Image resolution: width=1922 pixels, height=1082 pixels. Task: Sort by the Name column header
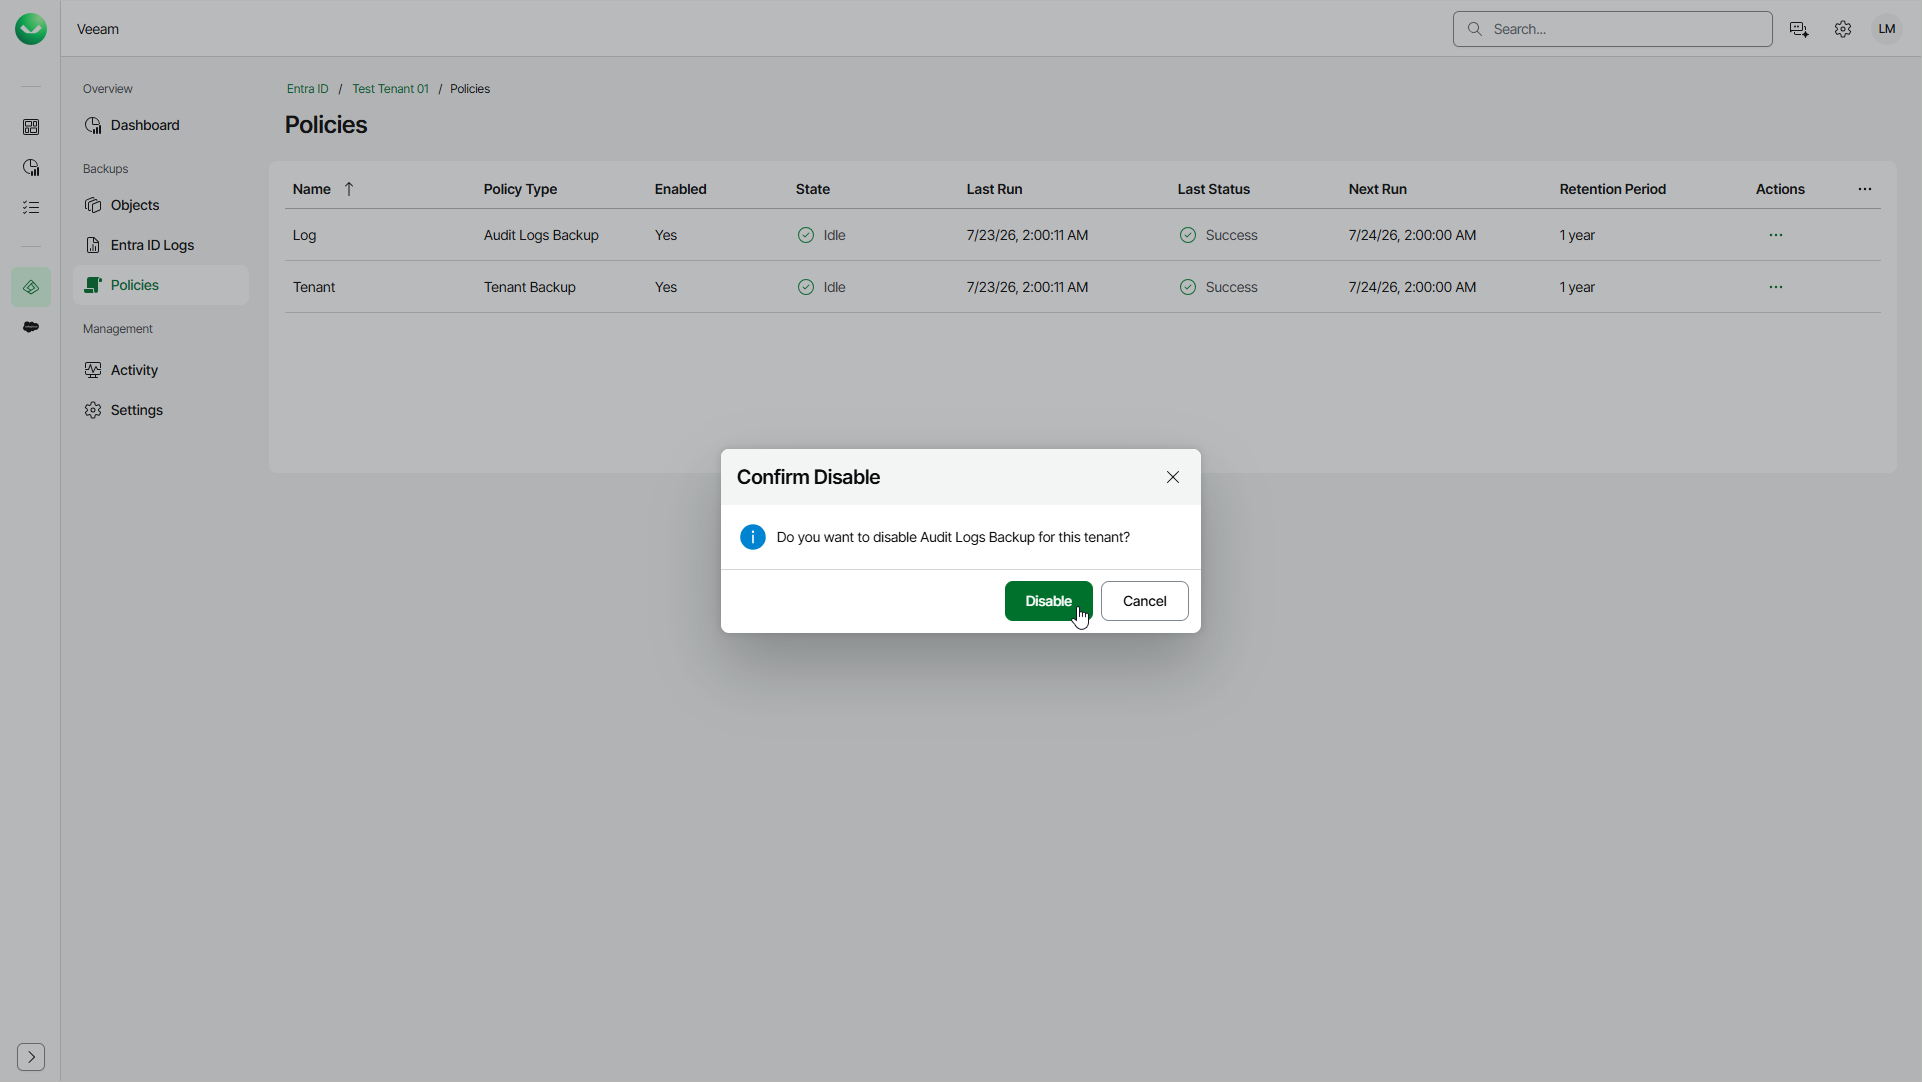coord(311,189)
